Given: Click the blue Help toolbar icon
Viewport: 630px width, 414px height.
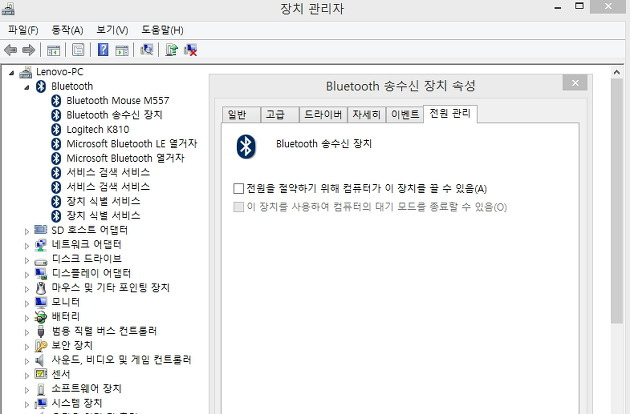Looking at the screenshot, I should pos(103,50).
